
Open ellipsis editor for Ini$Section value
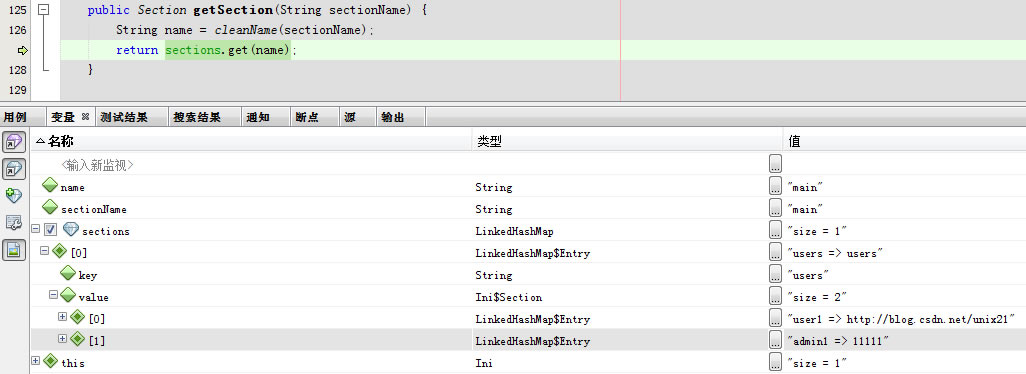coord(775,296)
